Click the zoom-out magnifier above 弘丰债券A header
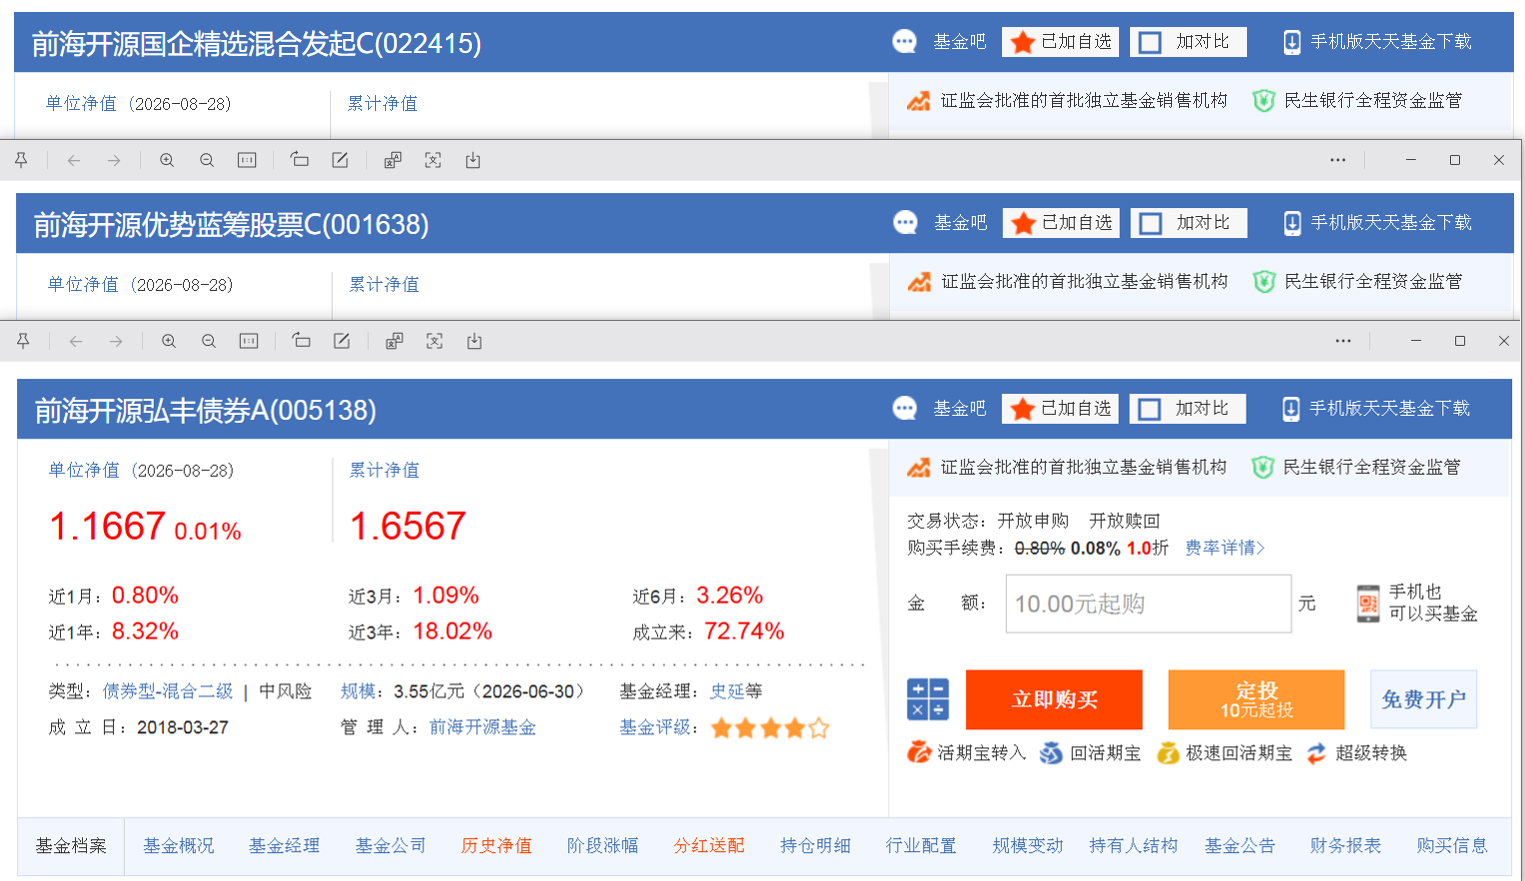 pyautogui.click(x=209, y=341)
